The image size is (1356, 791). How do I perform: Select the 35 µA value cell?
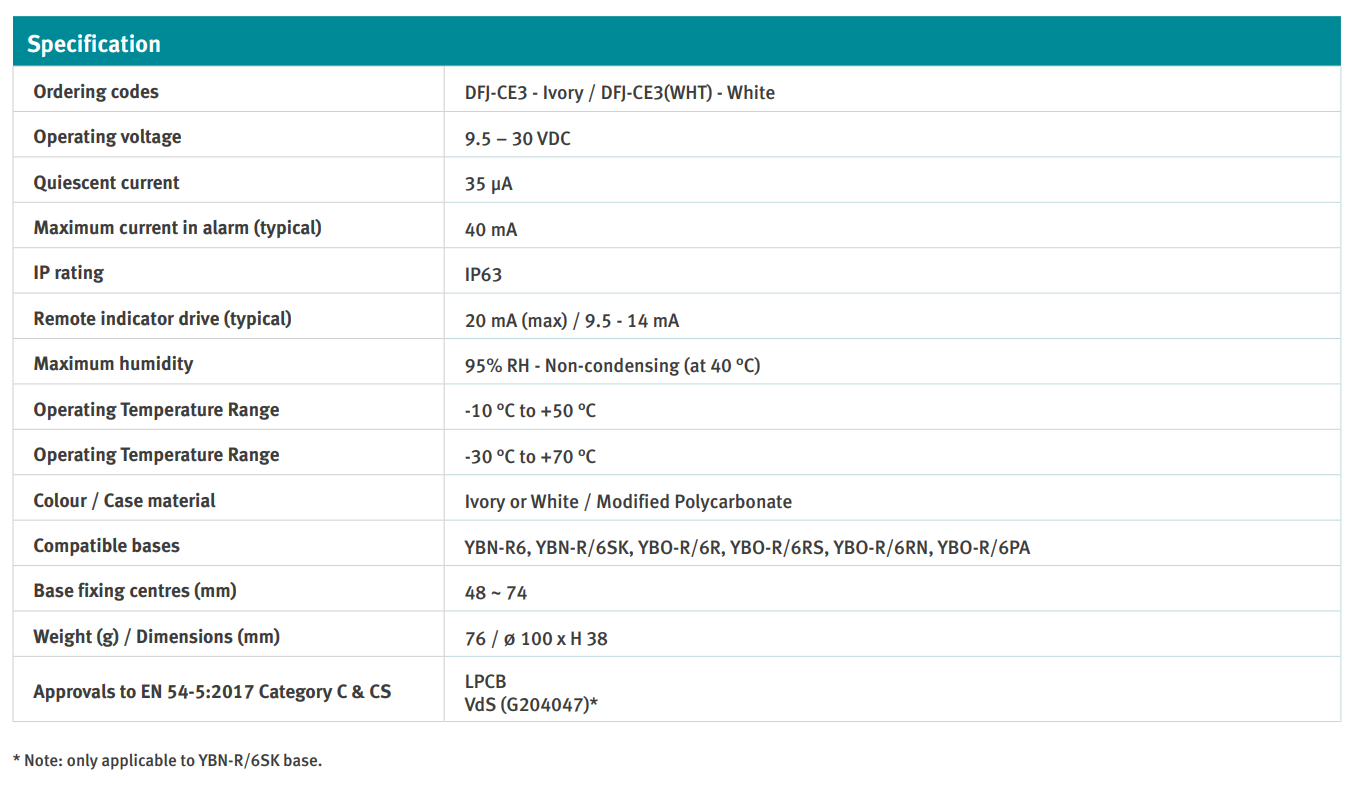tap(488, 184)
